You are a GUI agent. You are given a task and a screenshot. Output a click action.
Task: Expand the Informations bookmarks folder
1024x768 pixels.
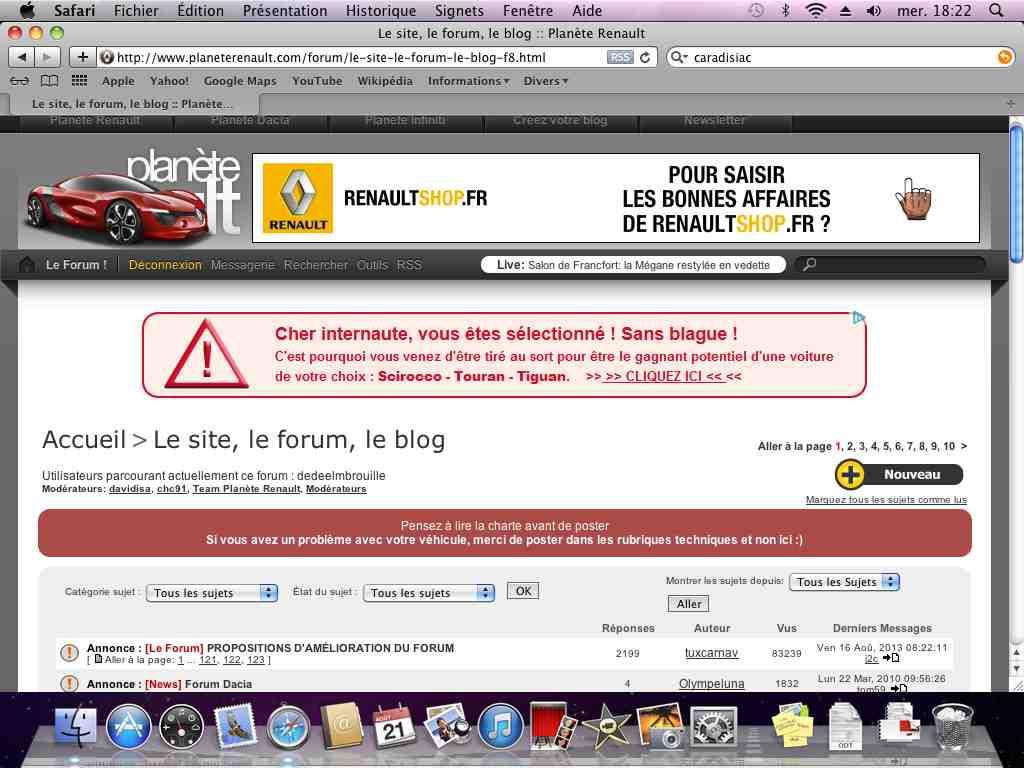point(468,81)
